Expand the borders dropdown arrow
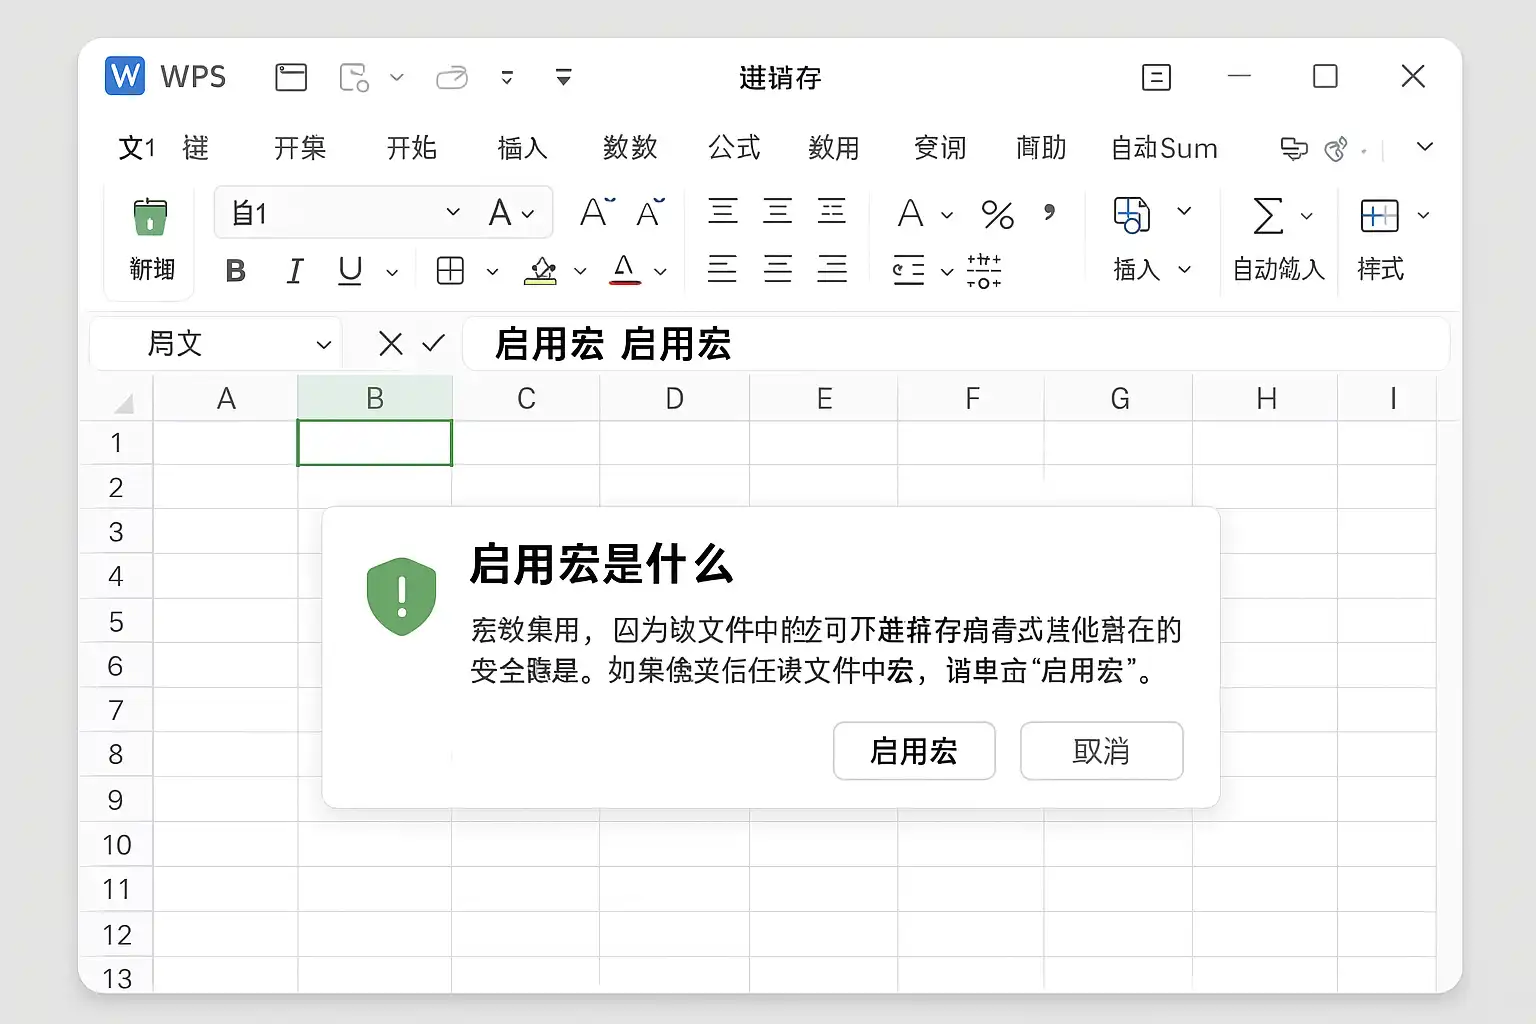This screenshot has height=1024, width=1536. coord(492,272)
